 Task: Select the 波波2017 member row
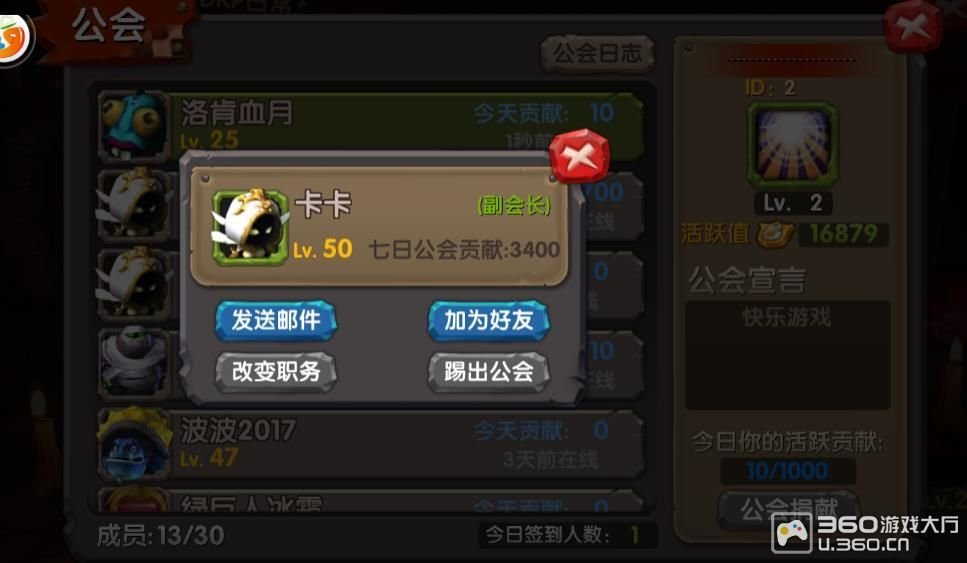[x=371, y=444]
